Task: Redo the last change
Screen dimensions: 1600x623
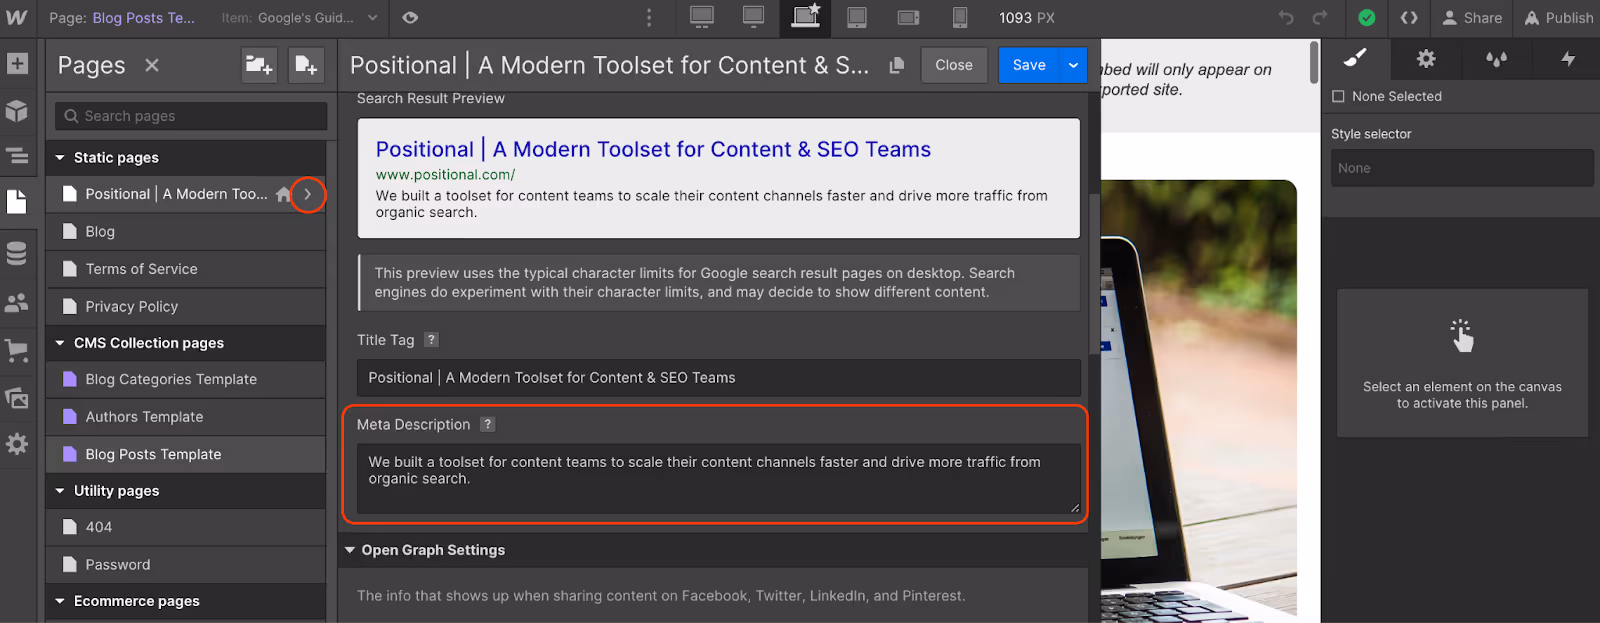Action: 1320,18
